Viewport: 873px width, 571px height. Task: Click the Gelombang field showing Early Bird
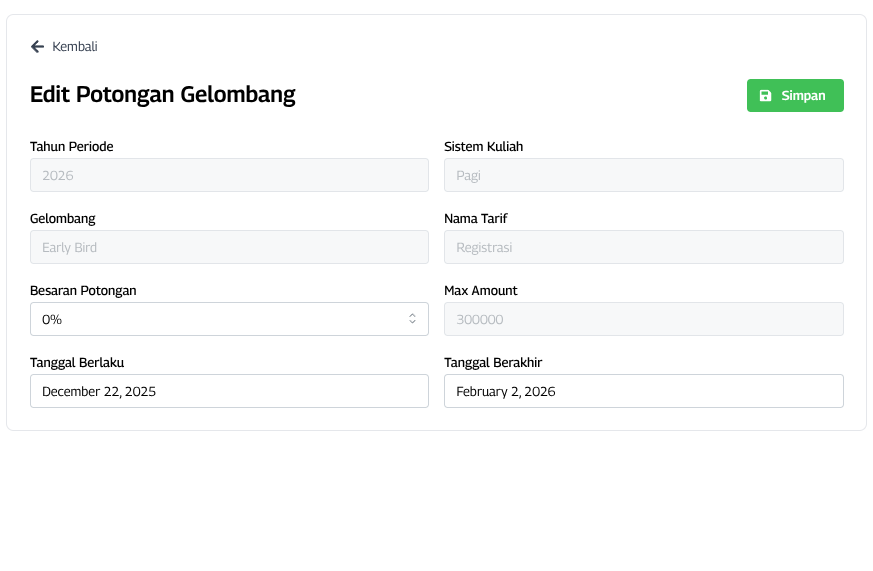[229, 247]
